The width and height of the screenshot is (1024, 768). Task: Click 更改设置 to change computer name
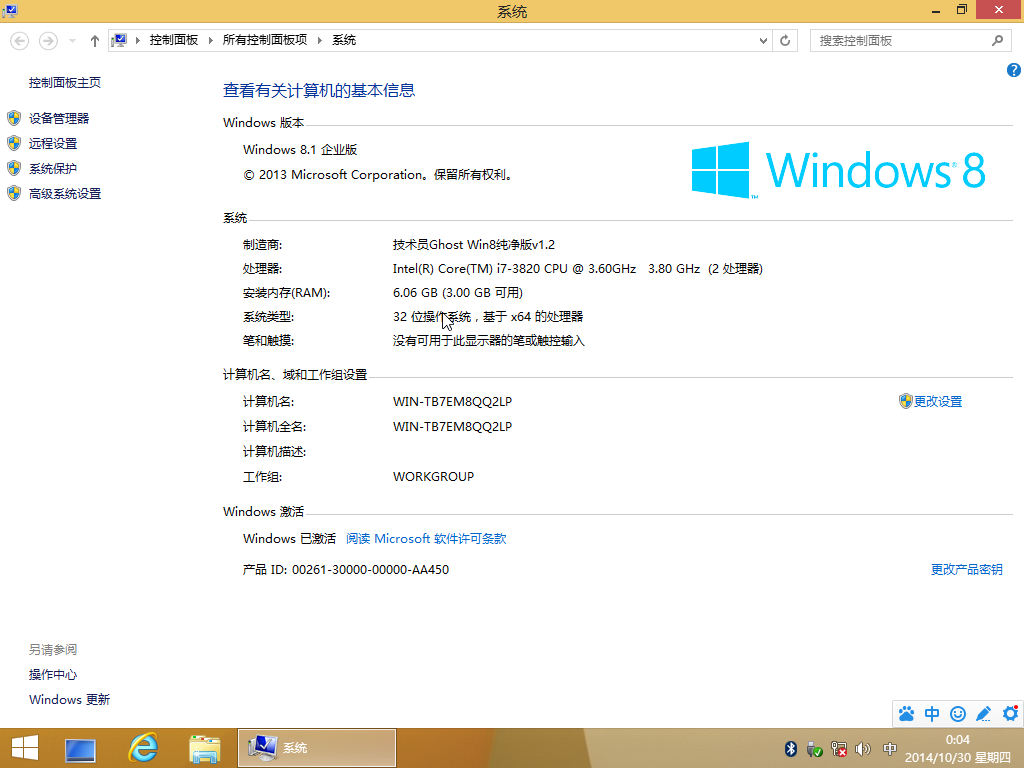click(x=938, y=402)
